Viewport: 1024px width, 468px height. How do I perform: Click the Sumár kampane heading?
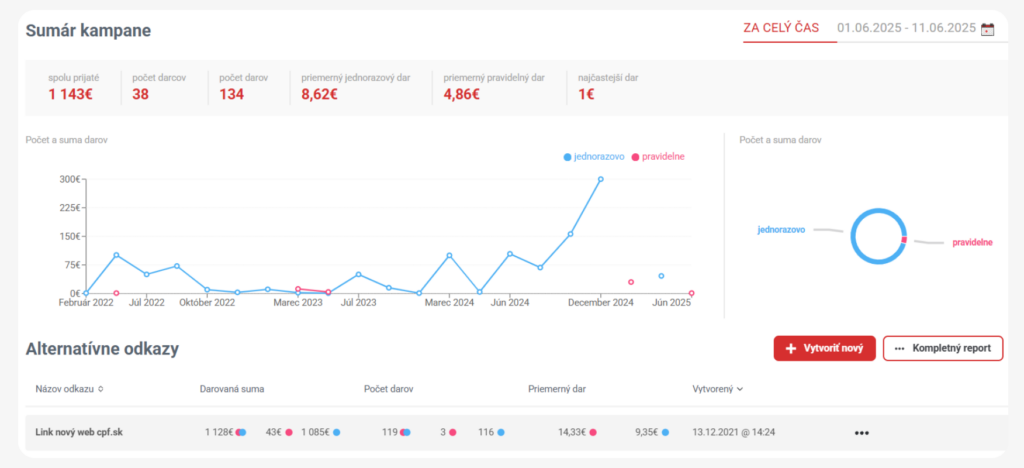tap(88, 30)
